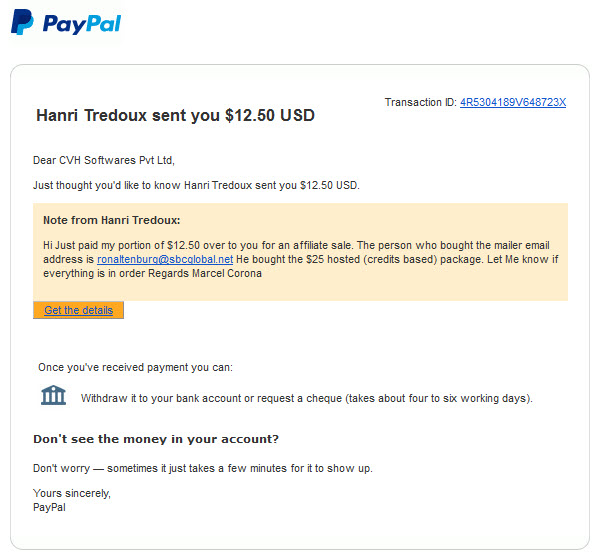This screenshot has height=560, width=607.
Task: Click the Dear CVH Softwares greeting line
Action: coord(104,160)
